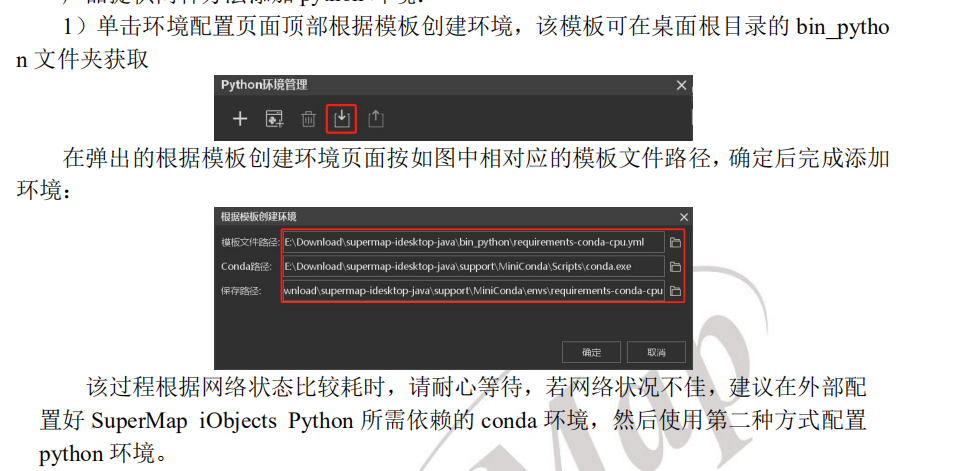The image size is (963, 471).
Task: Click the 模板文件路径 input field
Action: click(474, 242)
